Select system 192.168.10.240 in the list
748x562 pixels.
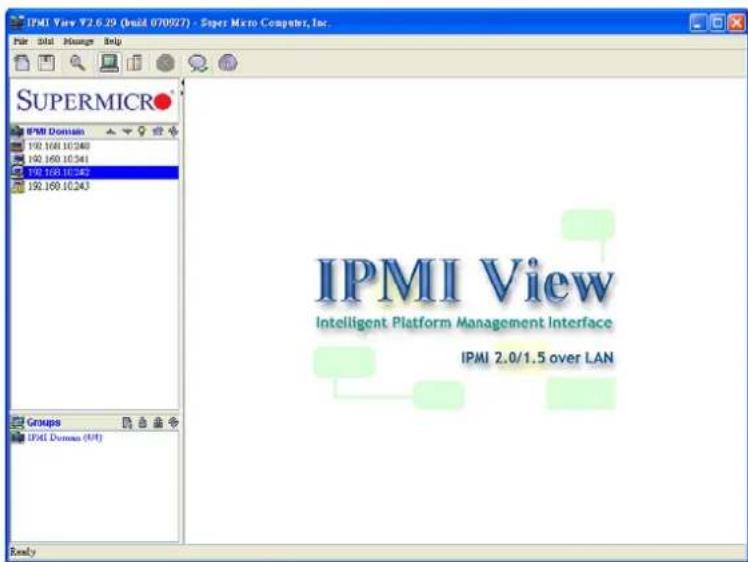[x=94, y=146]
